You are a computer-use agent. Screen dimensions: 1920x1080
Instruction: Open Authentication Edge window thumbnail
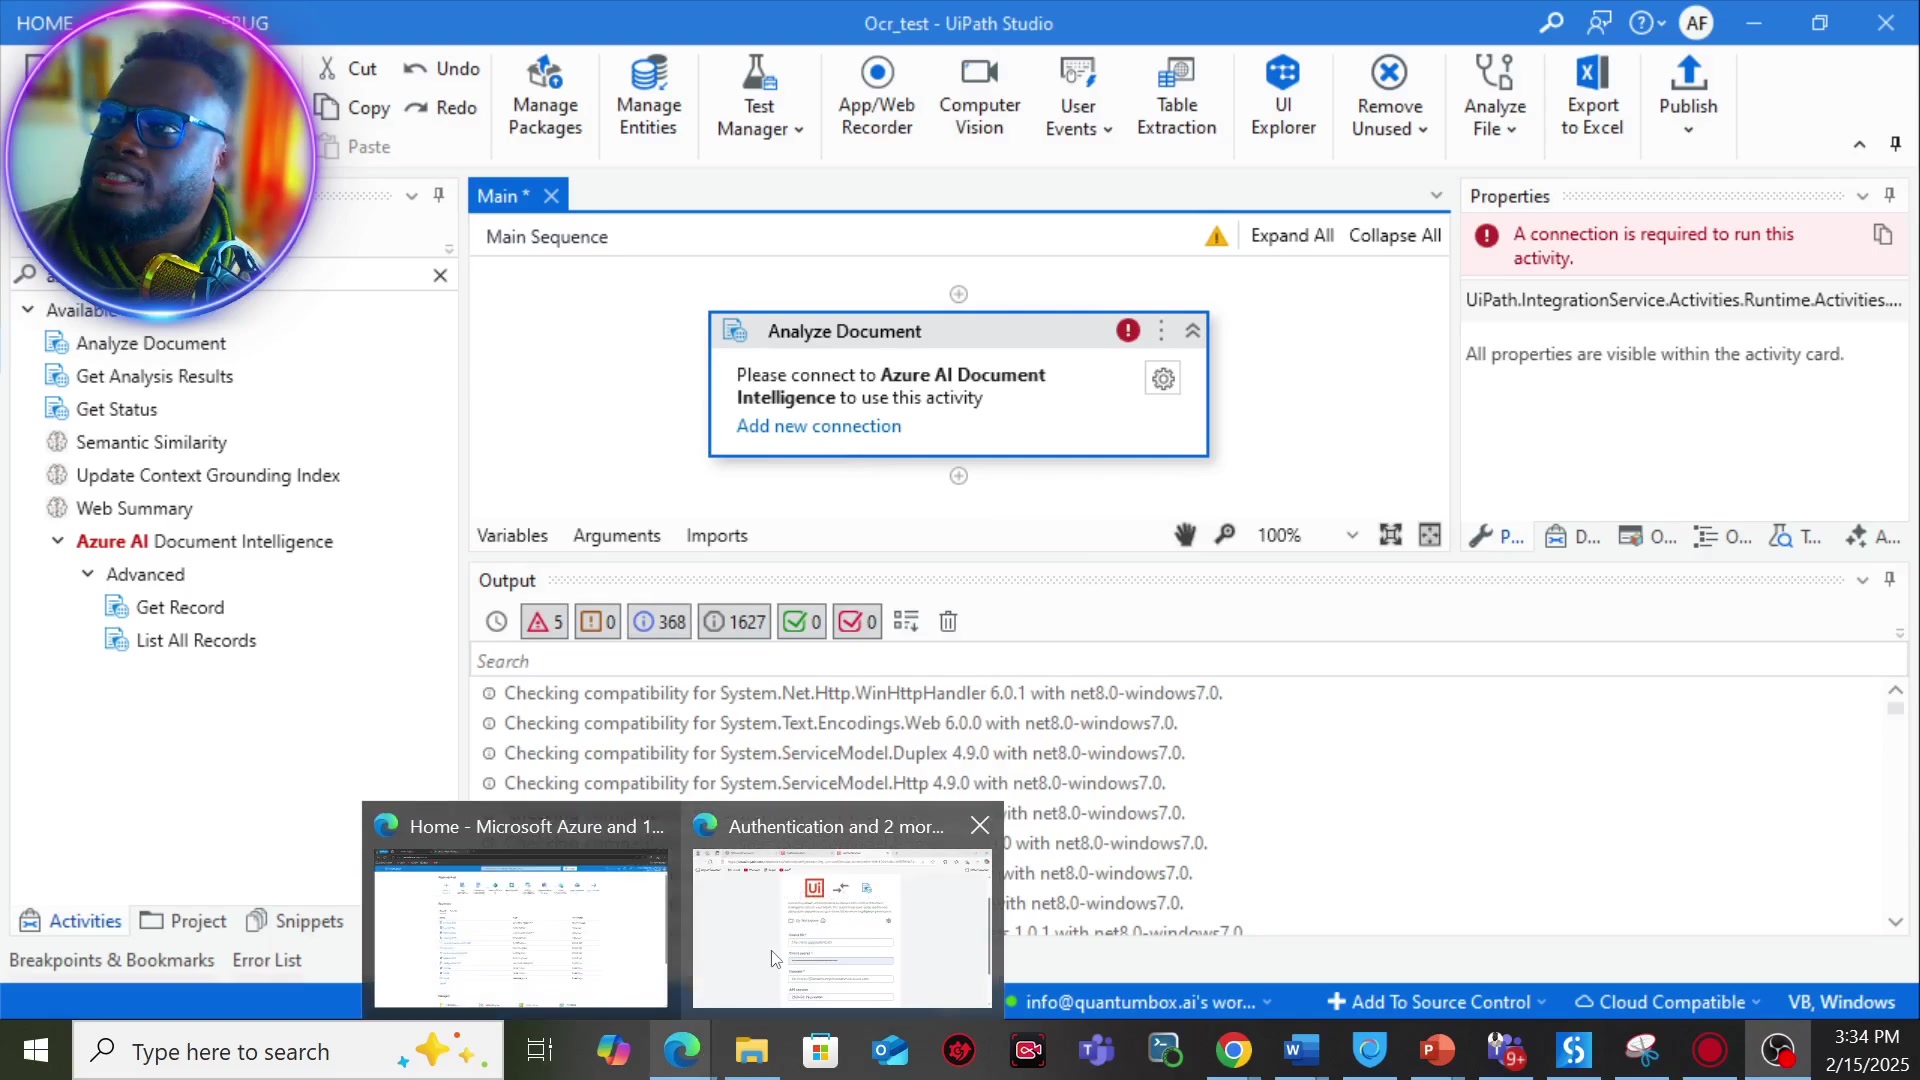pyautogui.click(x=842, y=928)
